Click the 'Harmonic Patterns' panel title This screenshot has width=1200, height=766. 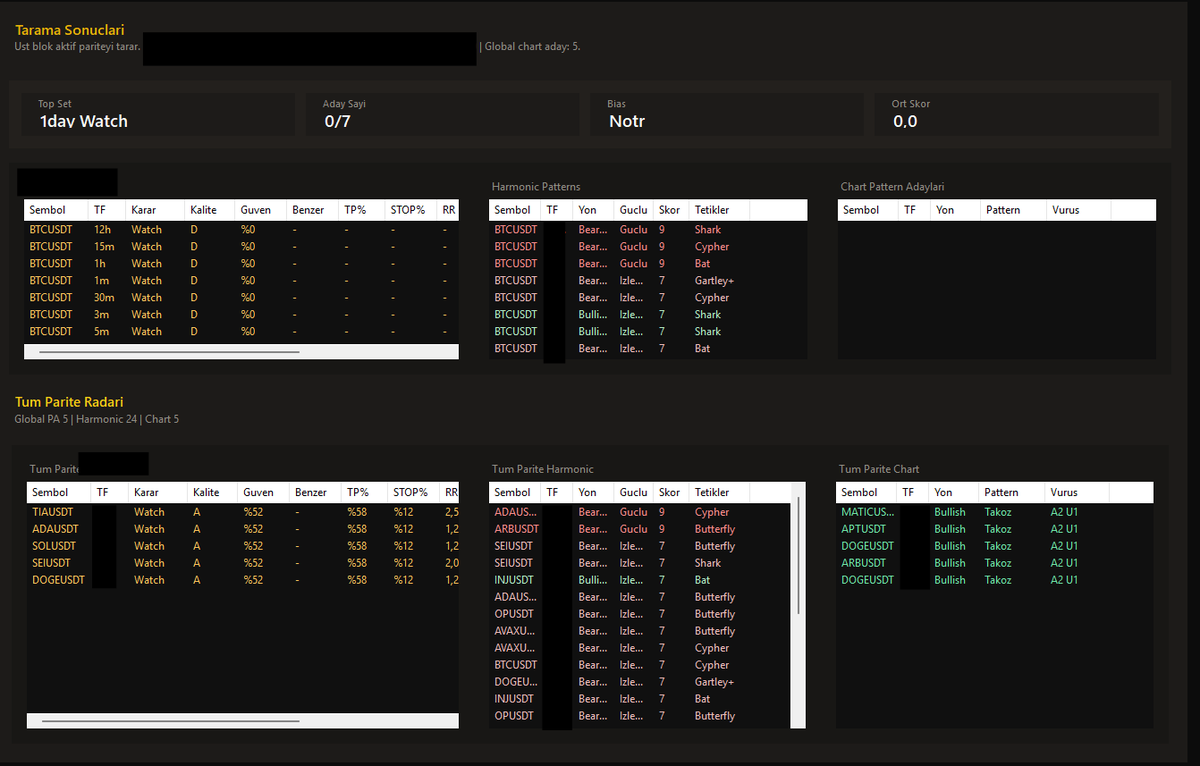coord(536,187)
